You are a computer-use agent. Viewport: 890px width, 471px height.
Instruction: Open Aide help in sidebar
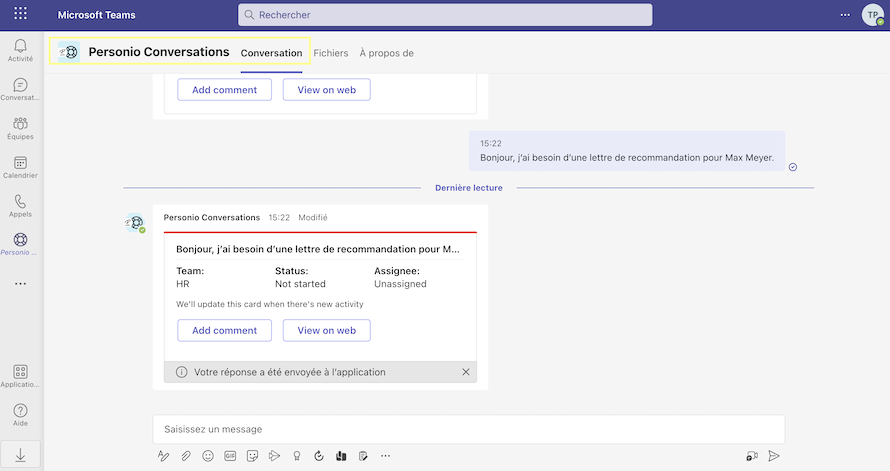pyautogui.click(x=20, y=415)
